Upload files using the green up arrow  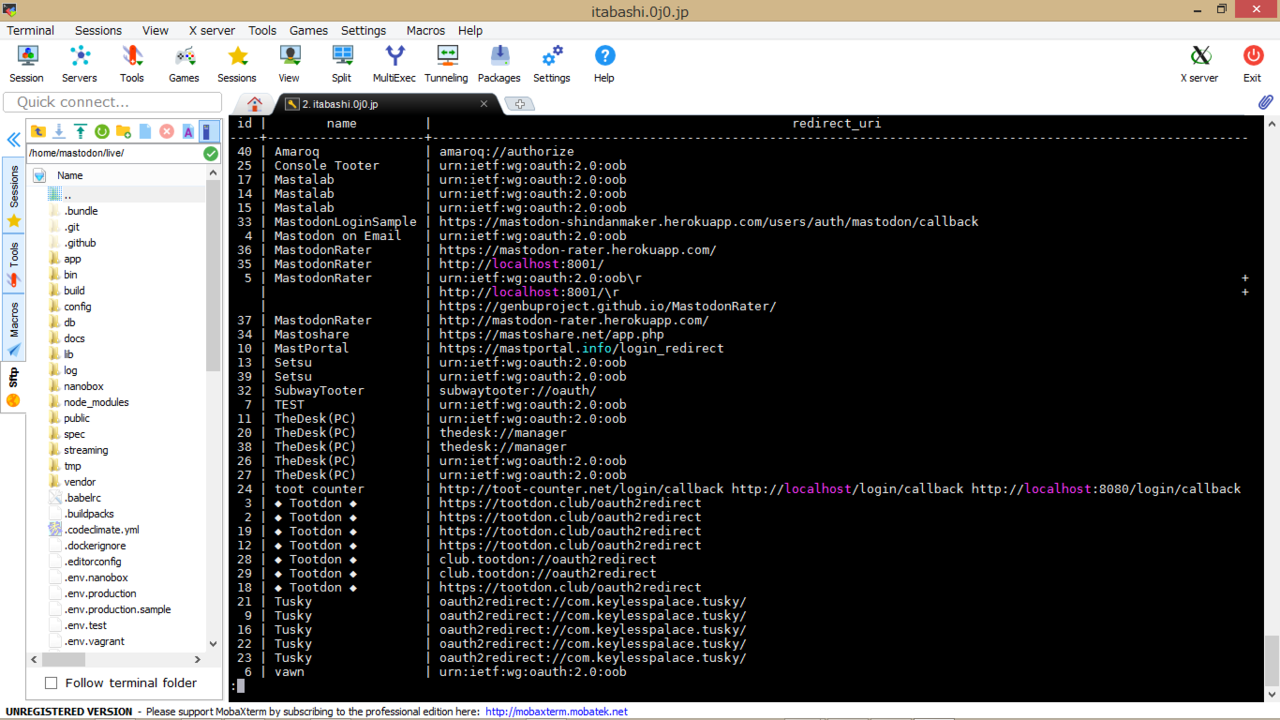point(80,132)
